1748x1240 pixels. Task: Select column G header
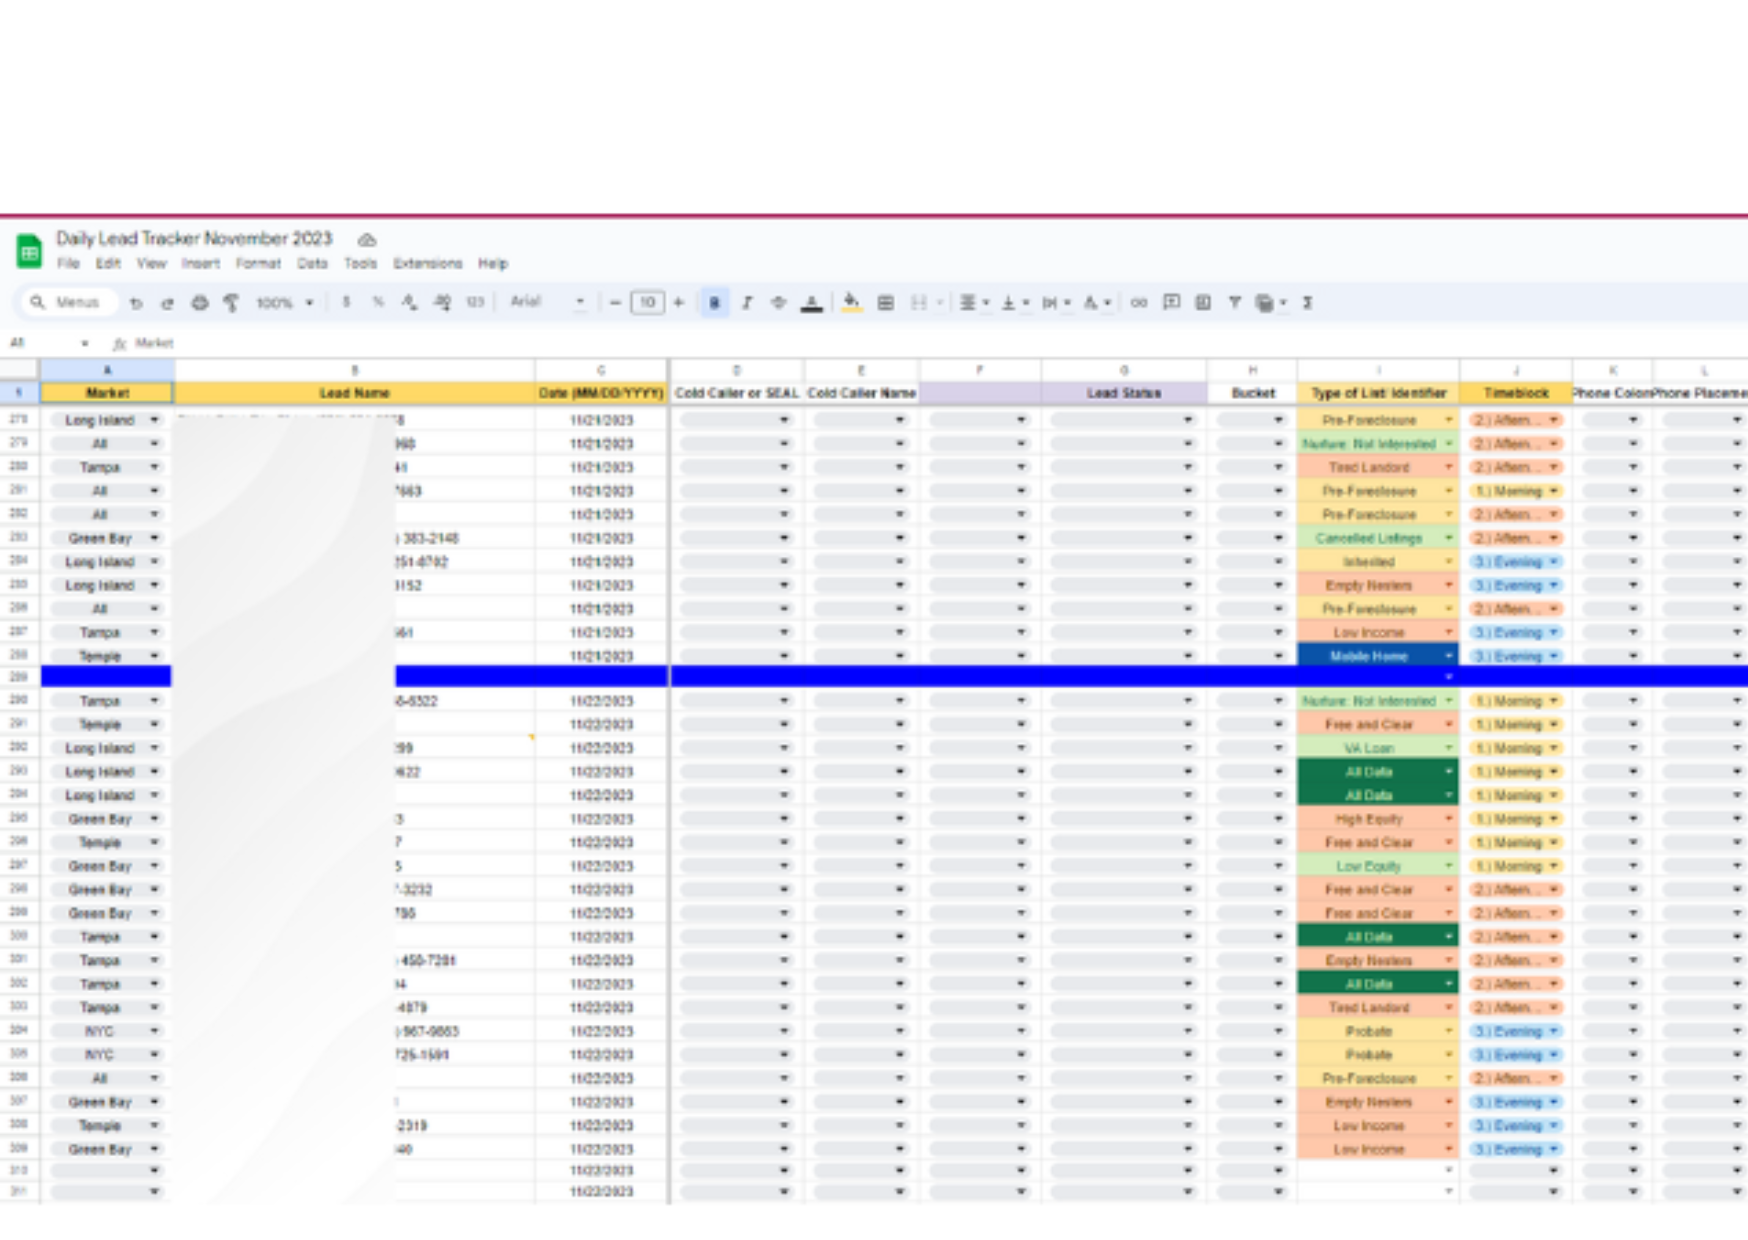1124,370
